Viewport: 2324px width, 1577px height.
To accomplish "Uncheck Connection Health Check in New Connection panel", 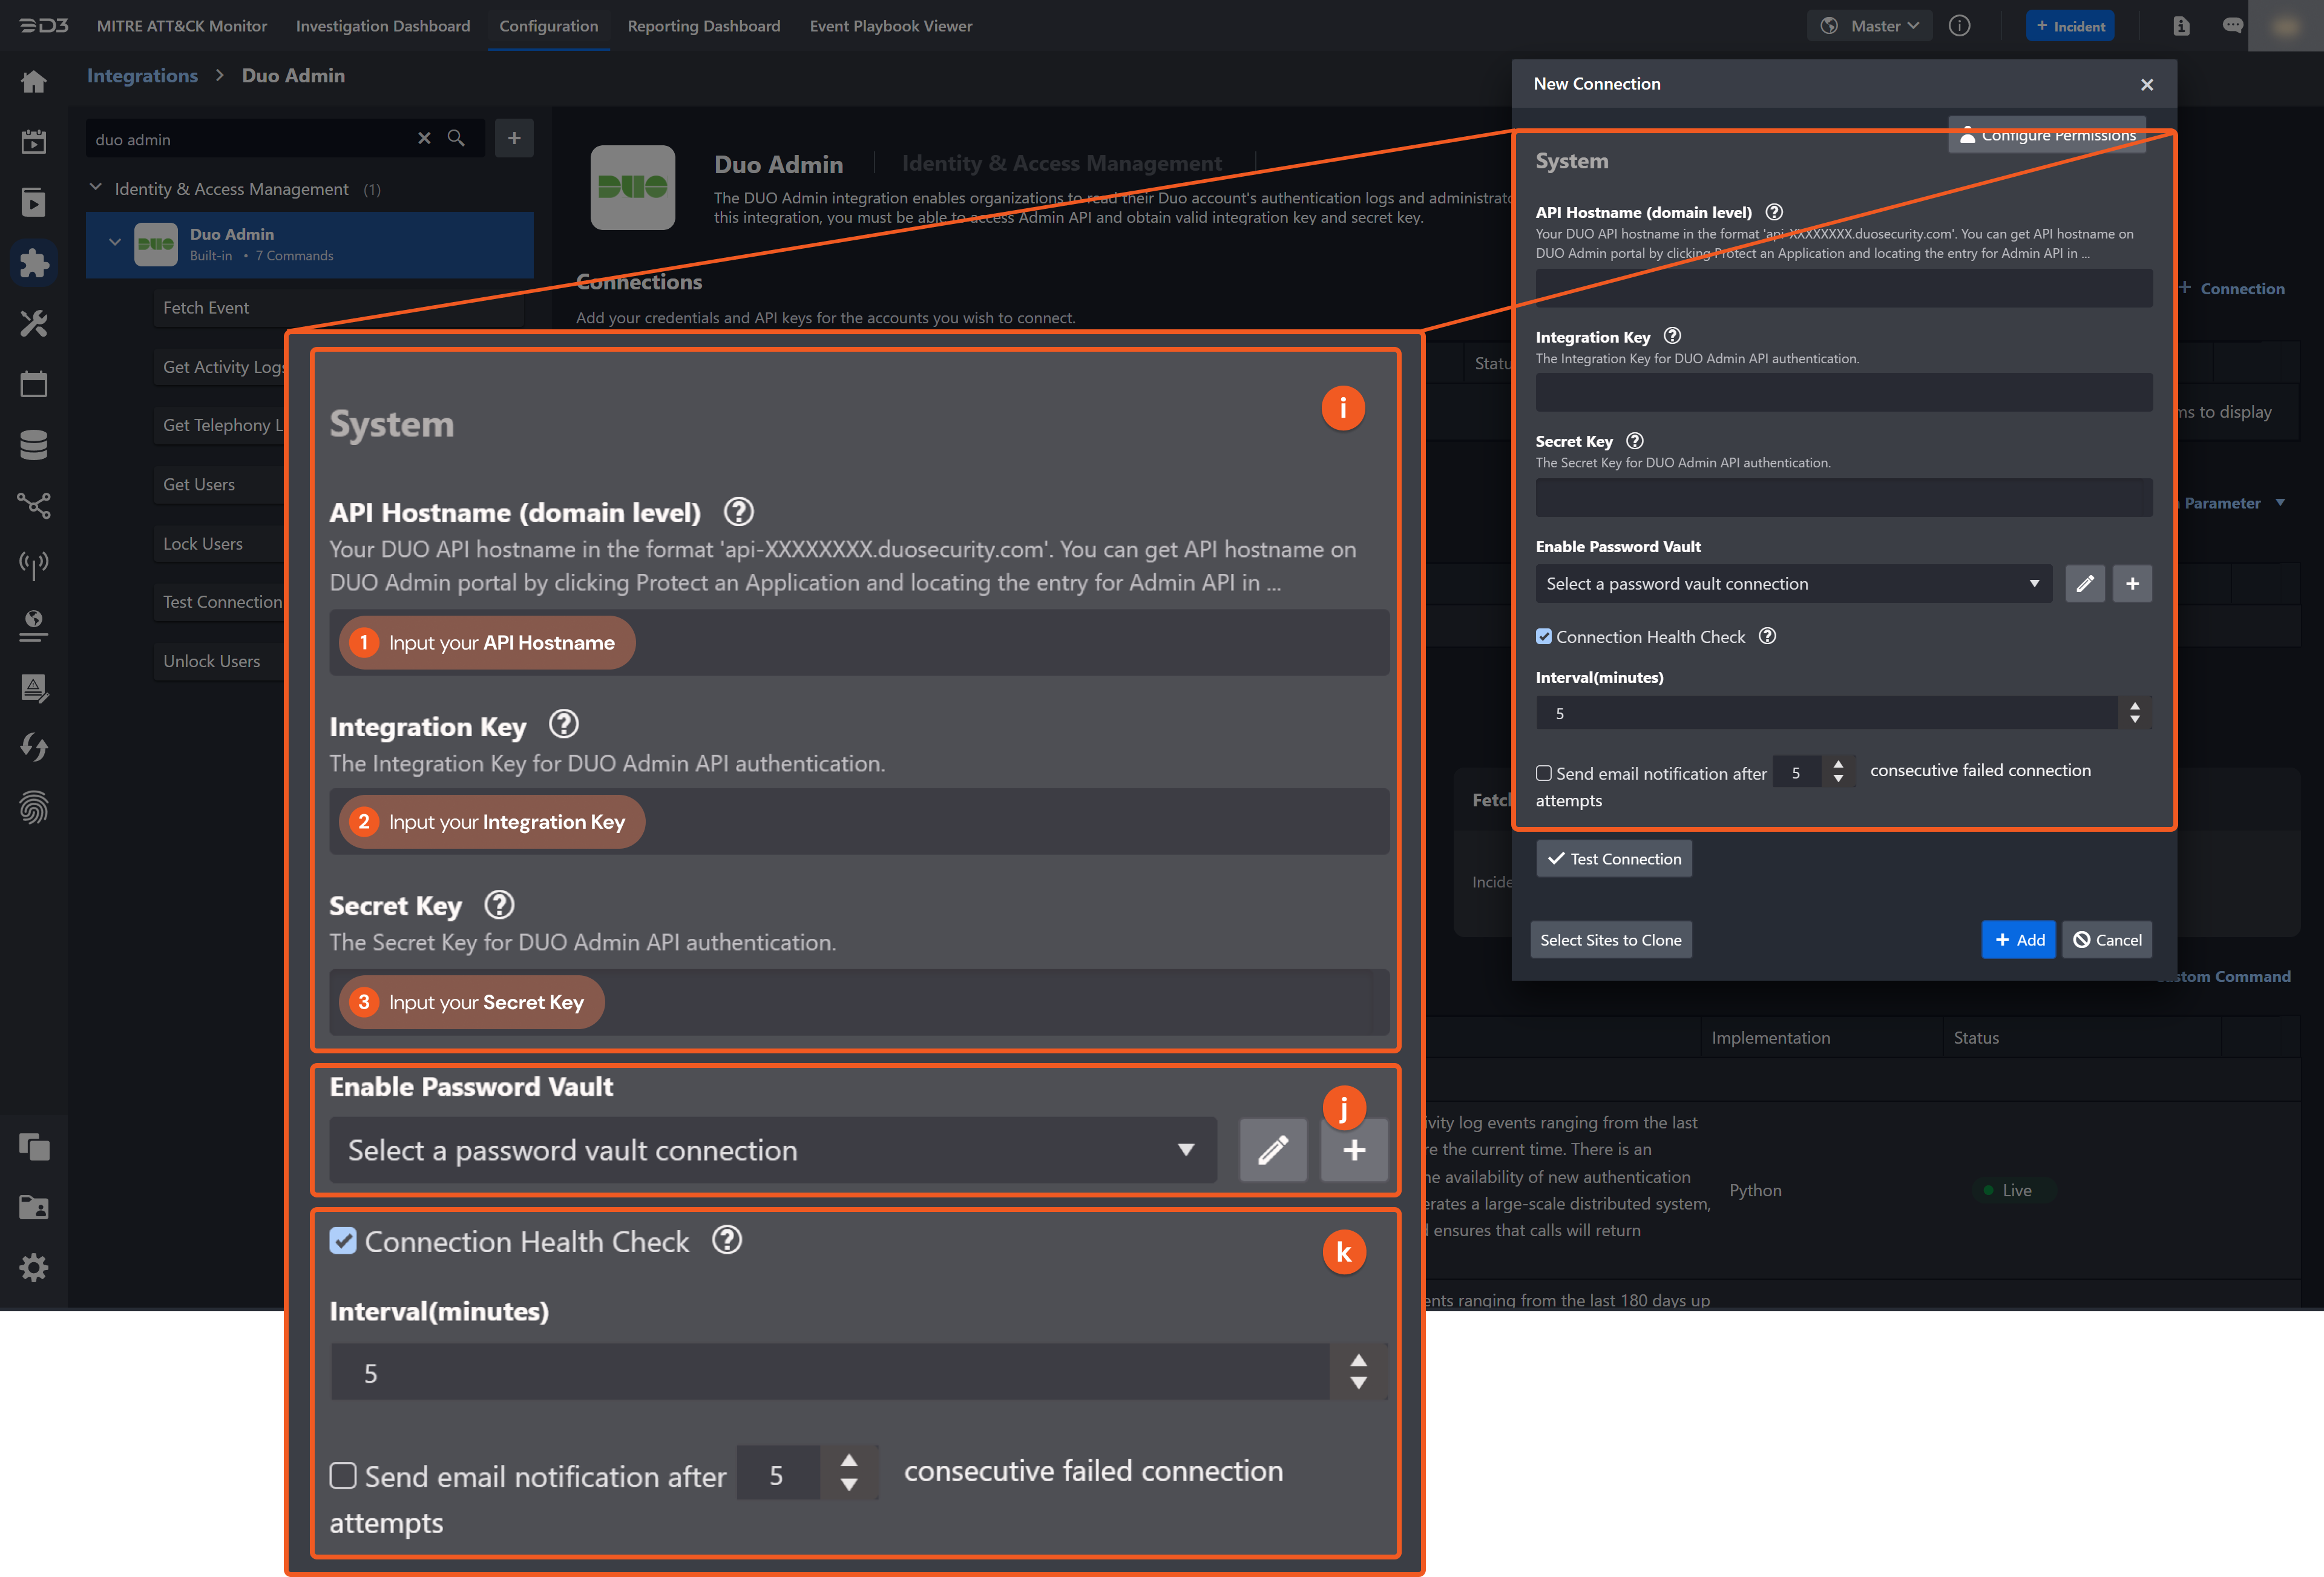I will pos(1544,636).
